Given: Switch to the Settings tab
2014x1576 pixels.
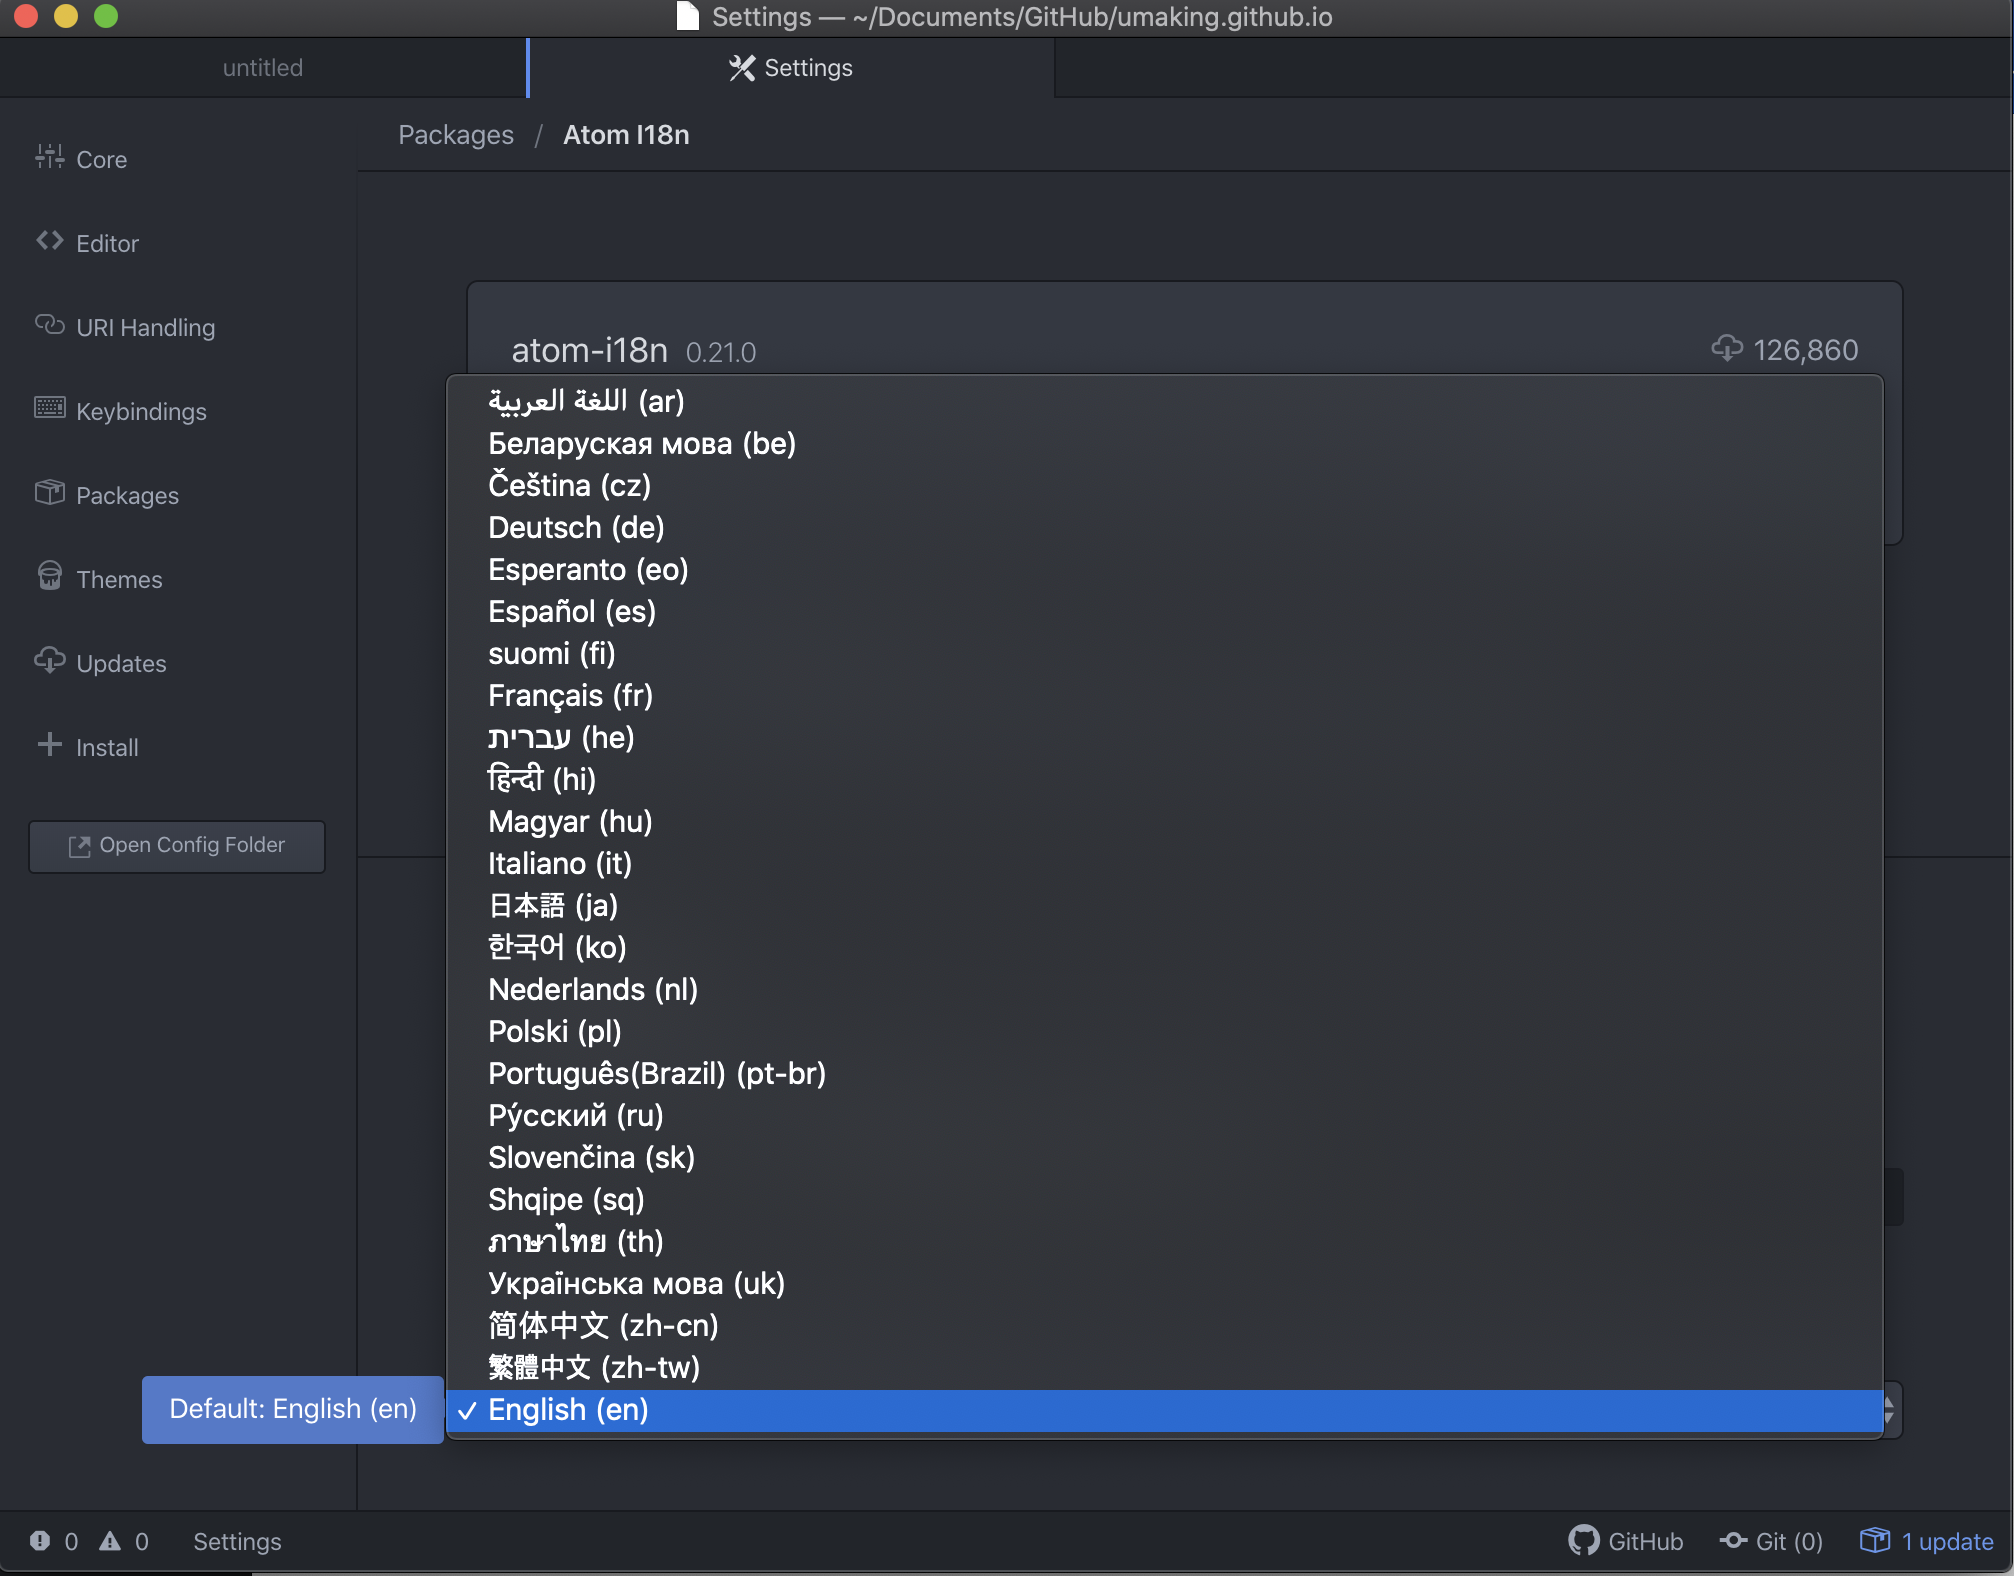Looking at the screenshot, I should pyautogui.click(x=790, y=68).
